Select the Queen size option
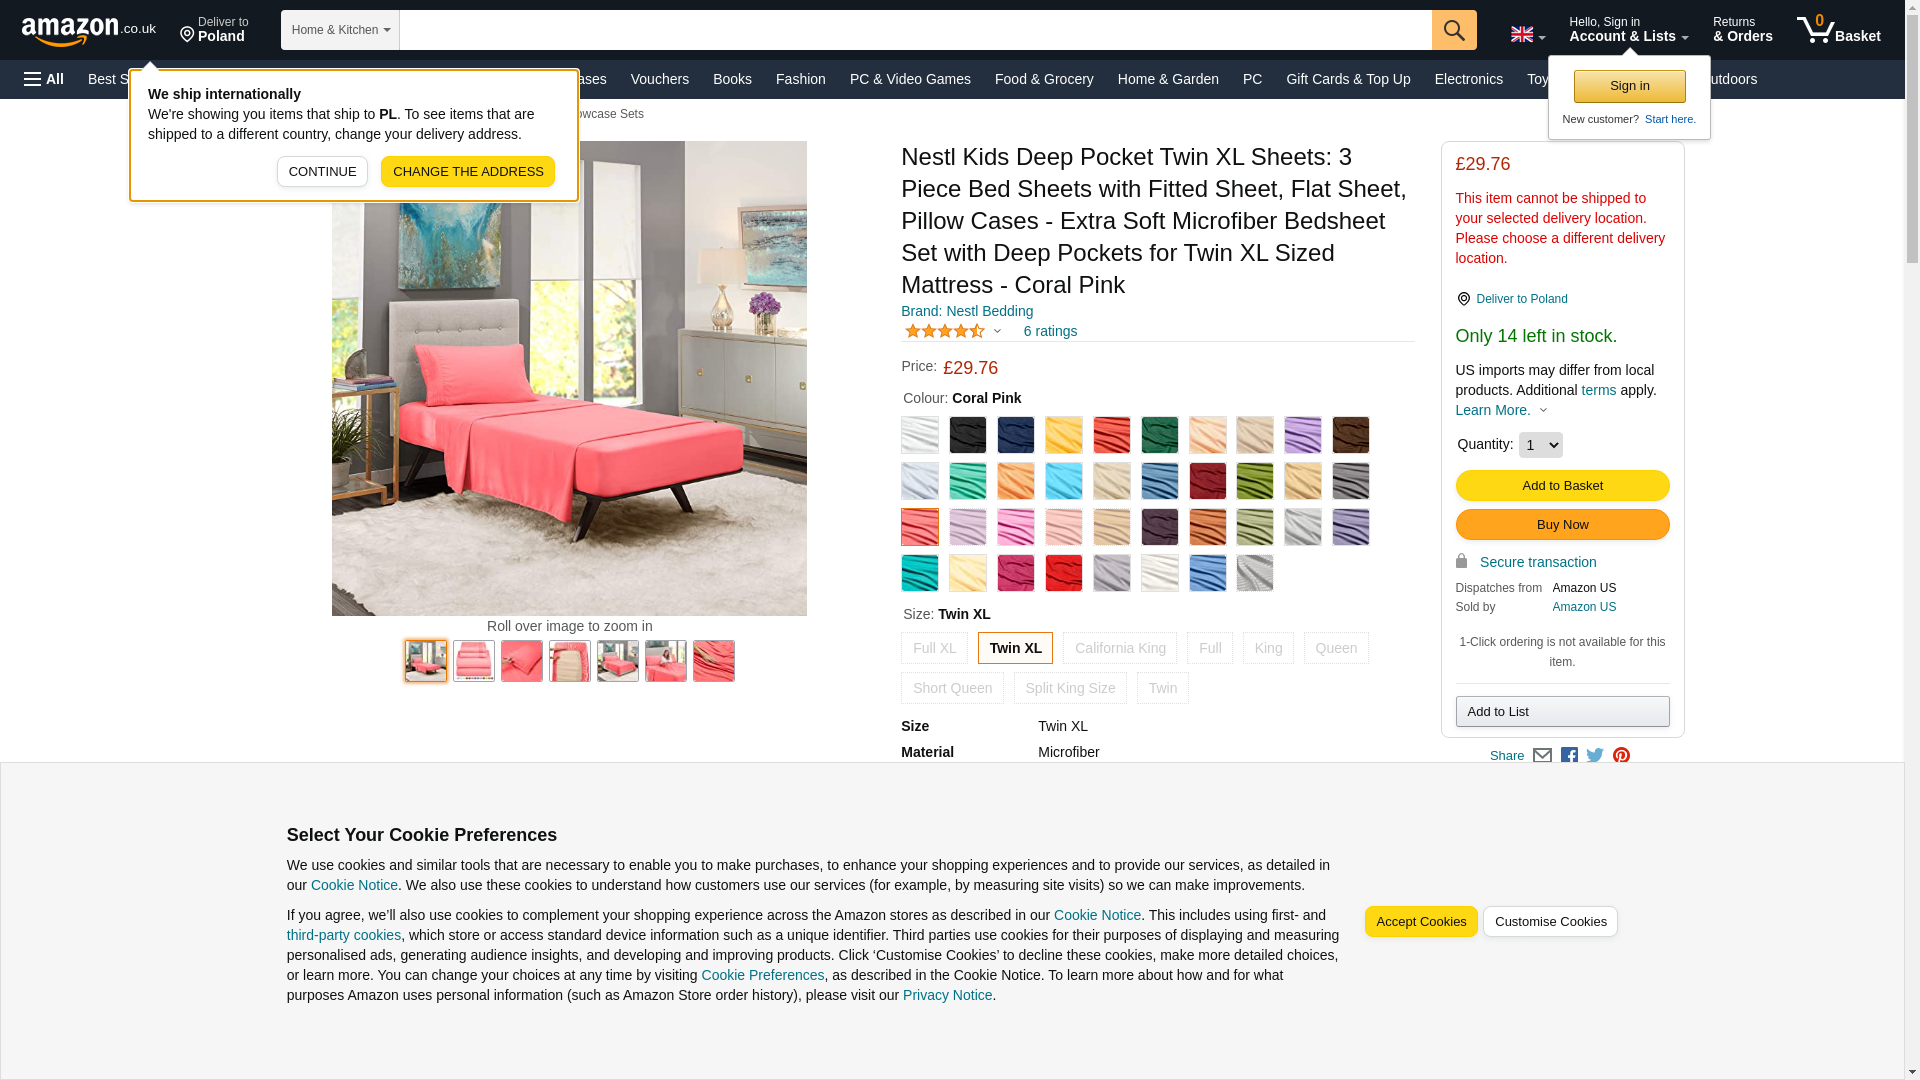Viewport: 1920px width, 1080px height. [1336, 648]
